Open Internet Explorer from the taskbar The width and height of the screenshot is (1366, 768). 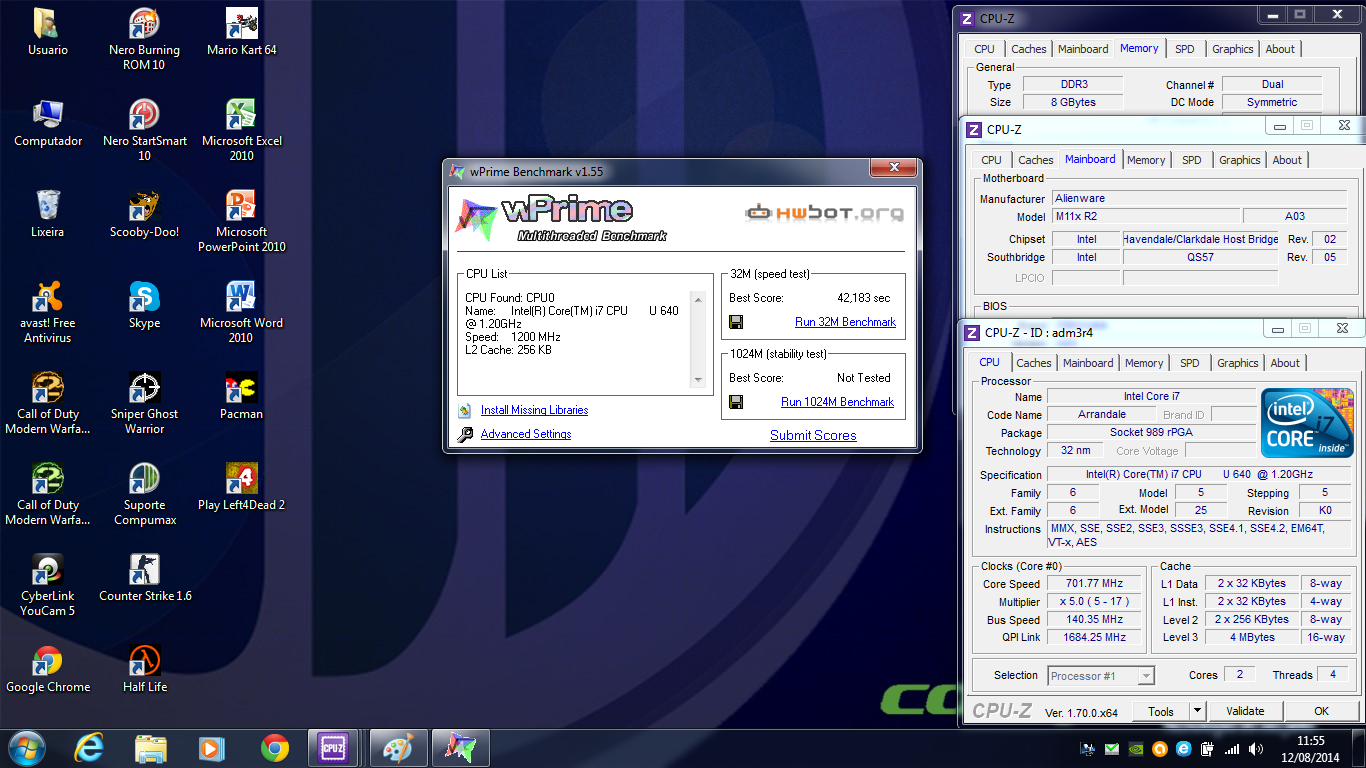point(89,747)
